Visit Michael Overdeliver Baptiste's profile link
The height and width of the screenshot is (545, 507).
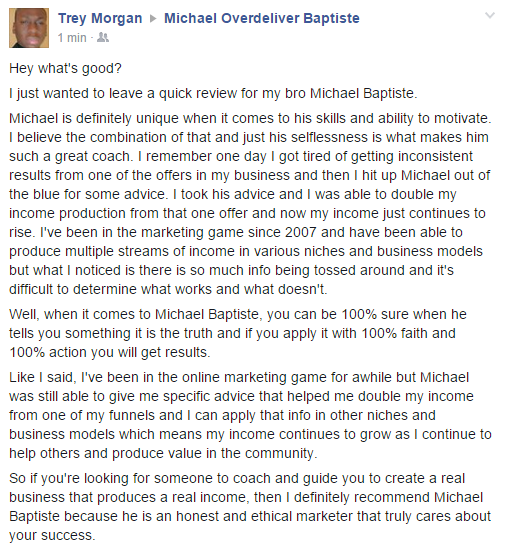tap(262, 18)
